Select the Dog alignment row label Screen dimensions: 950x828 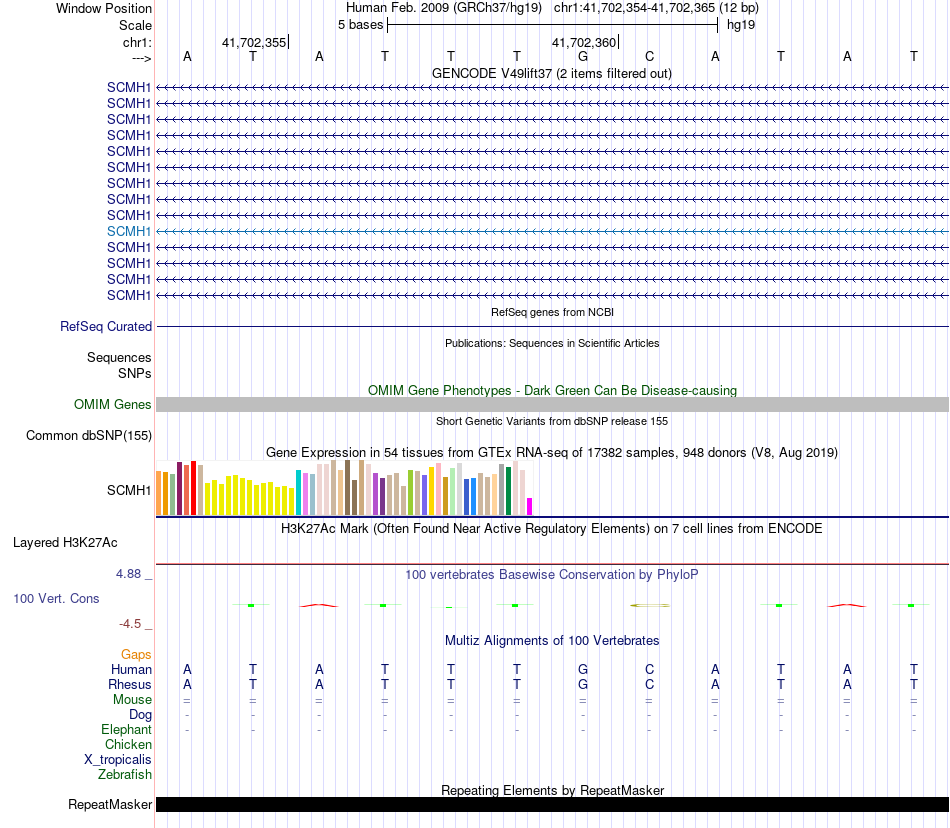click(140, 715)
